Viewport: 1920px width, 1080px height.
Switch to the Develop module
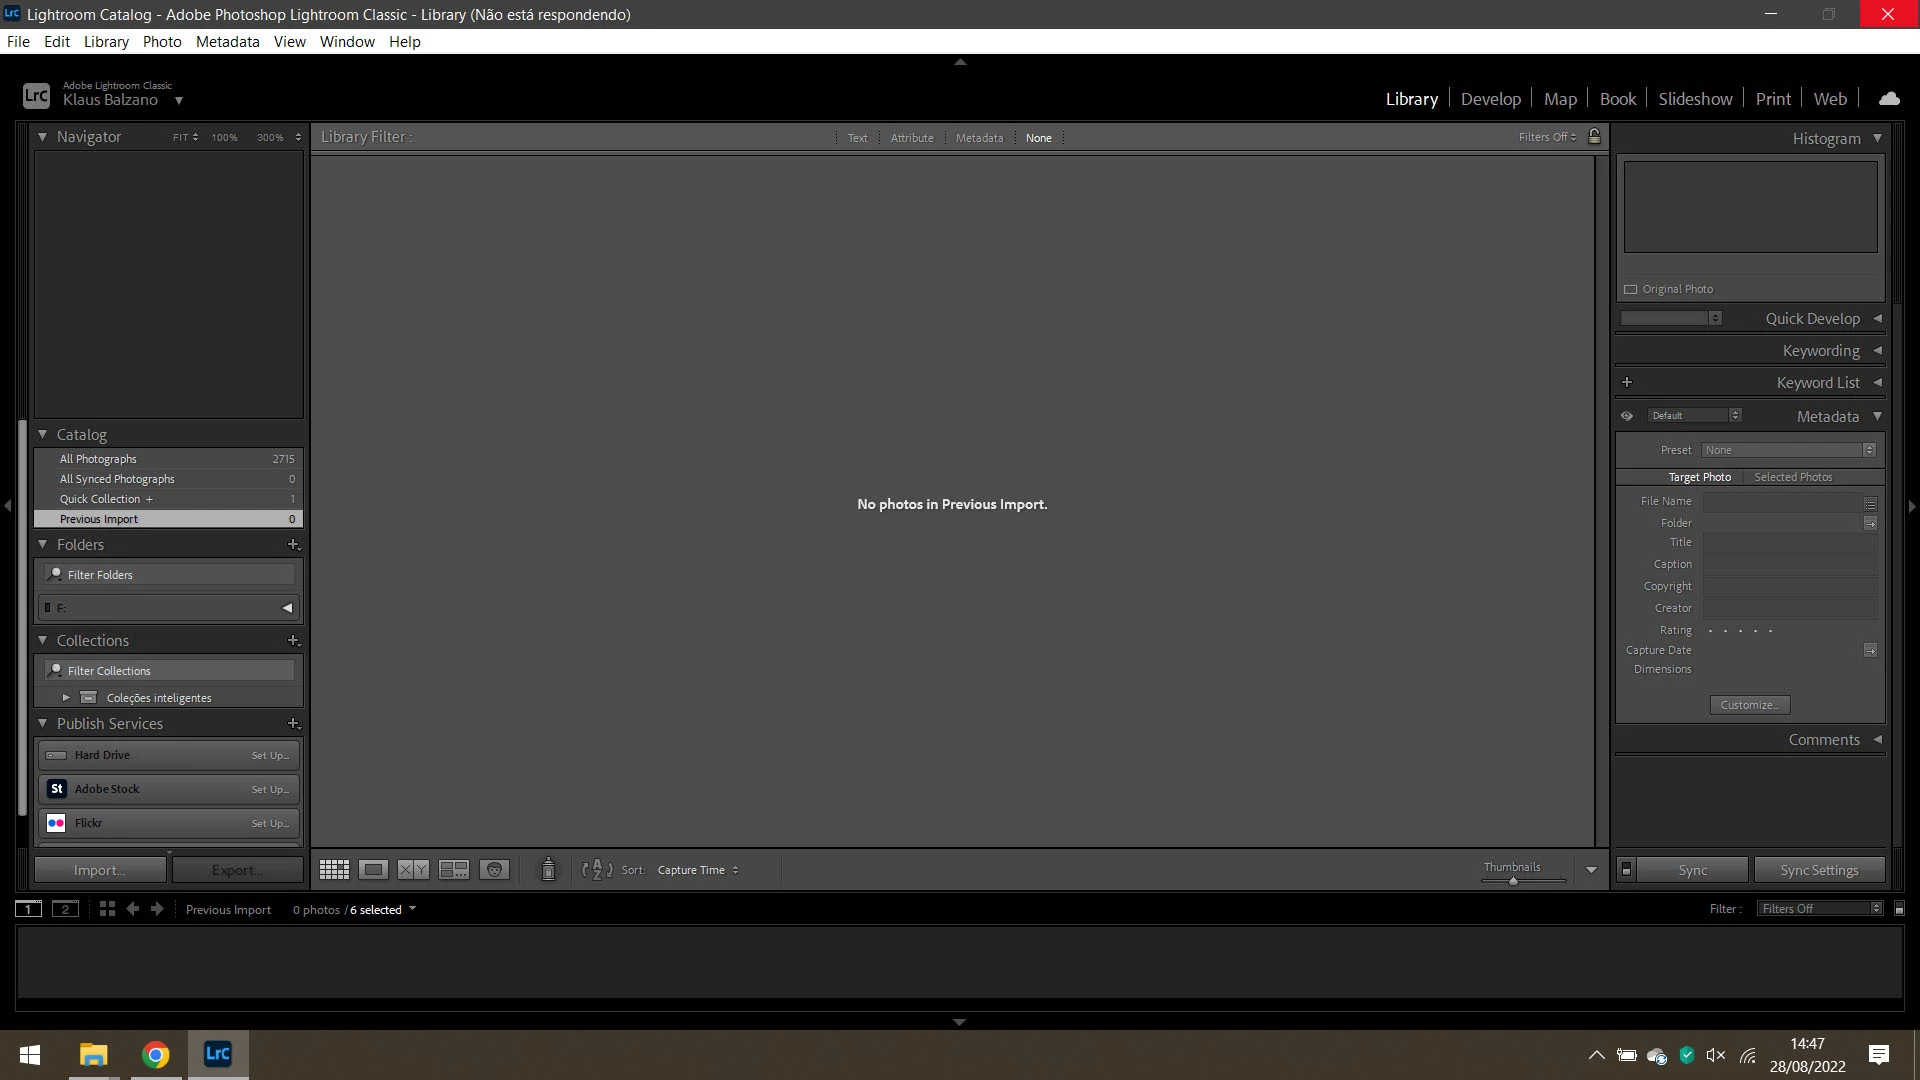tap(1490, 99)
